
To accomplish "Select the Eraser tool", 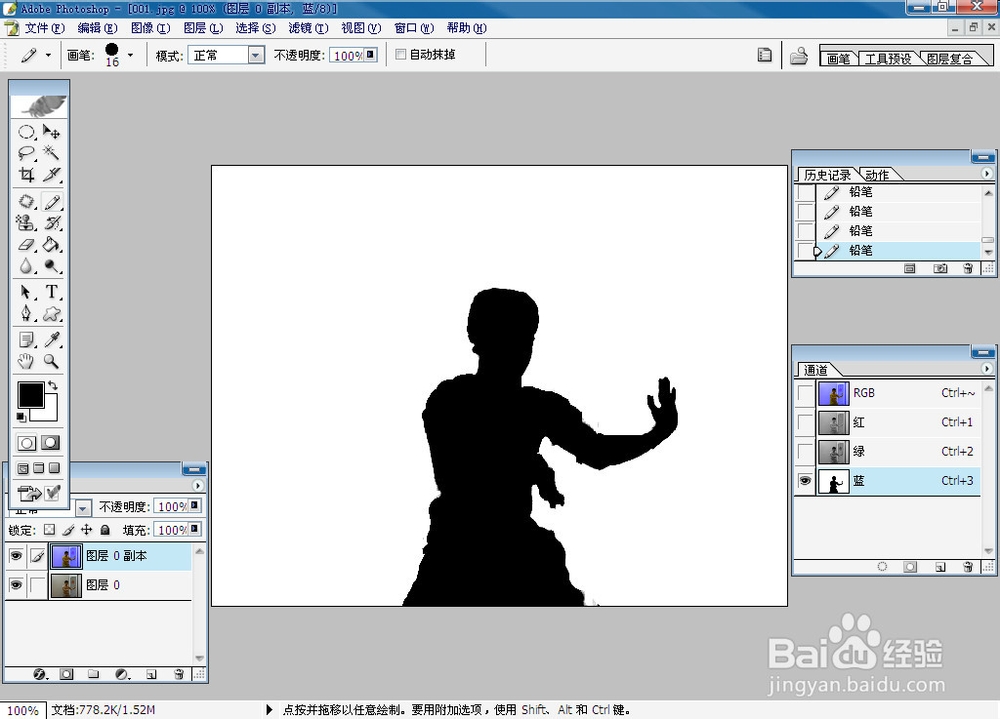I will point(26,244).
